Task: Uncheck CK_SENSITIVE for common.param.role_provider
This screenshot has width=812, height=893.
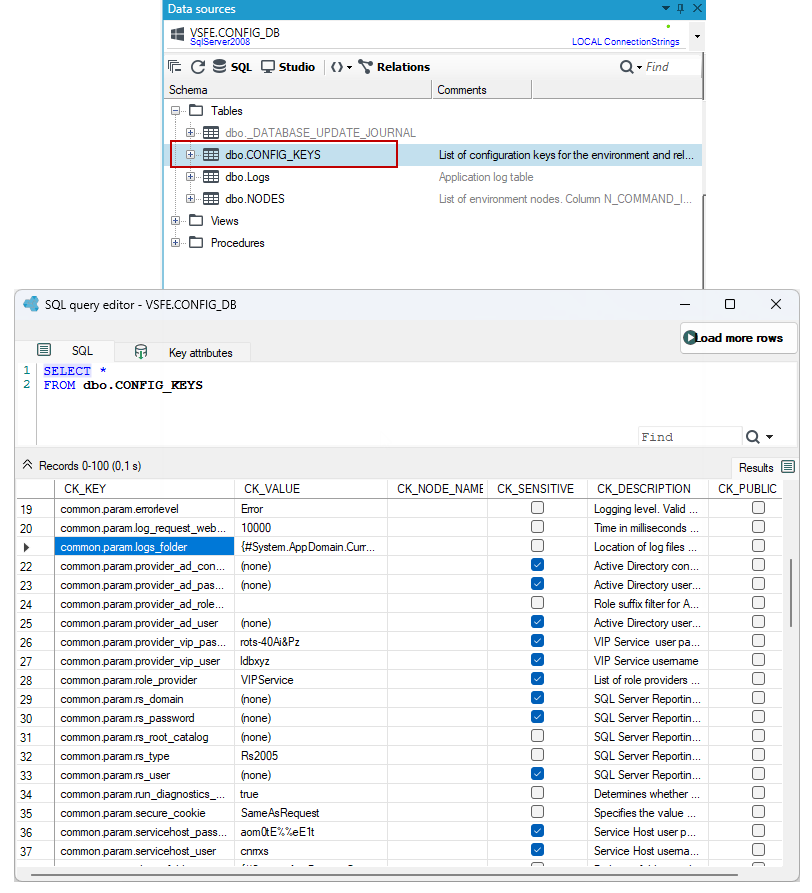Action: coord(537,679)
